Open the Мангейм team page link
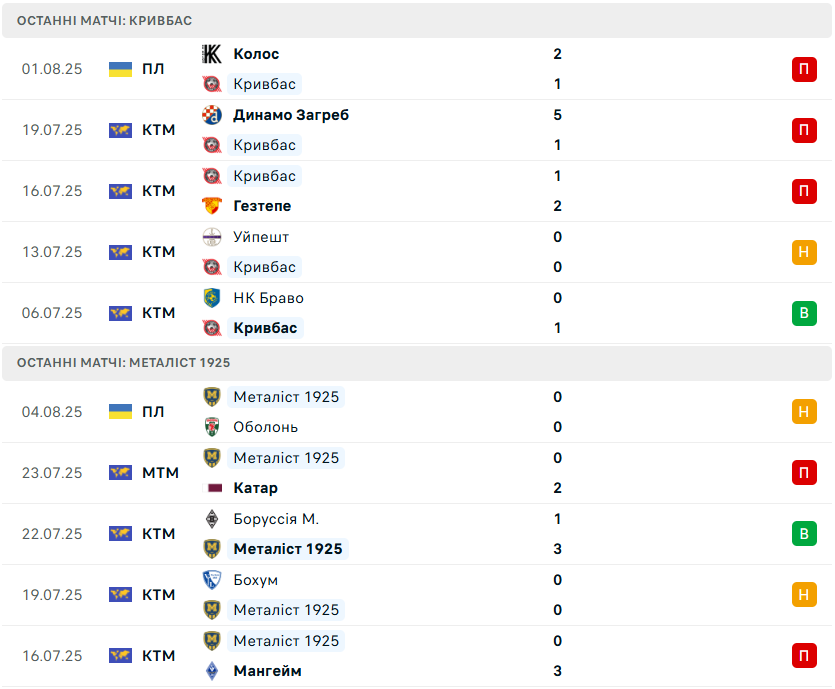Screen dimensions: 835x689 [x=267, y=671]
